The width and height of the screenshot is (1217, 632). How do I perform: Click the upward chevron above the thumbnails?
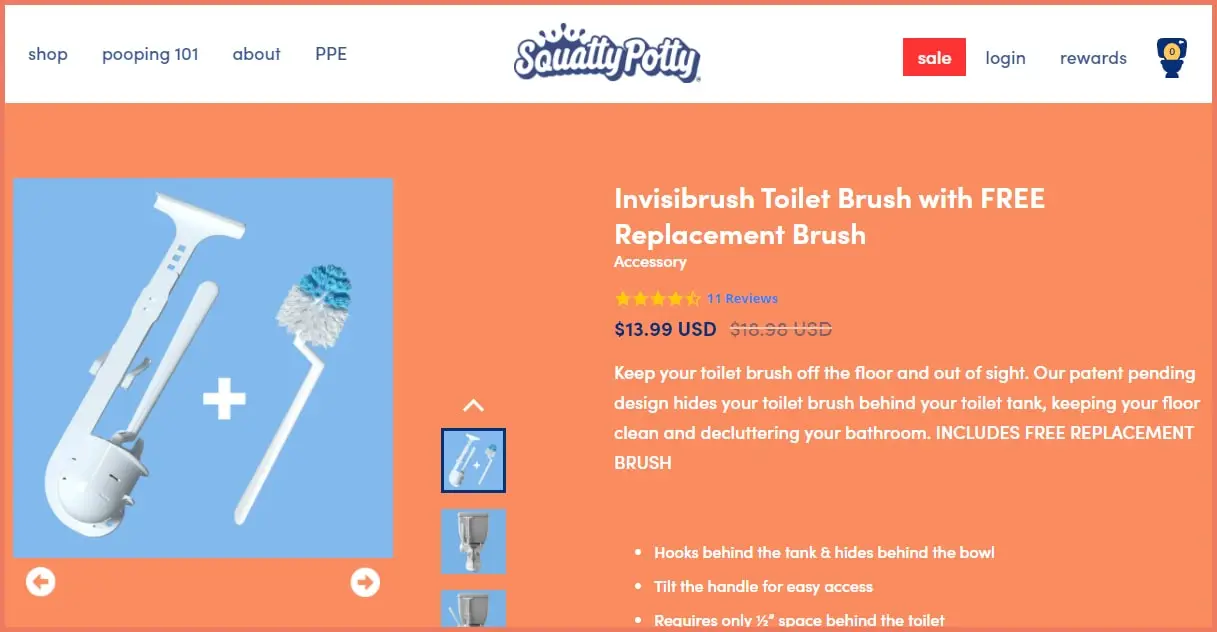pyautogui.click(x=474, y=405)
